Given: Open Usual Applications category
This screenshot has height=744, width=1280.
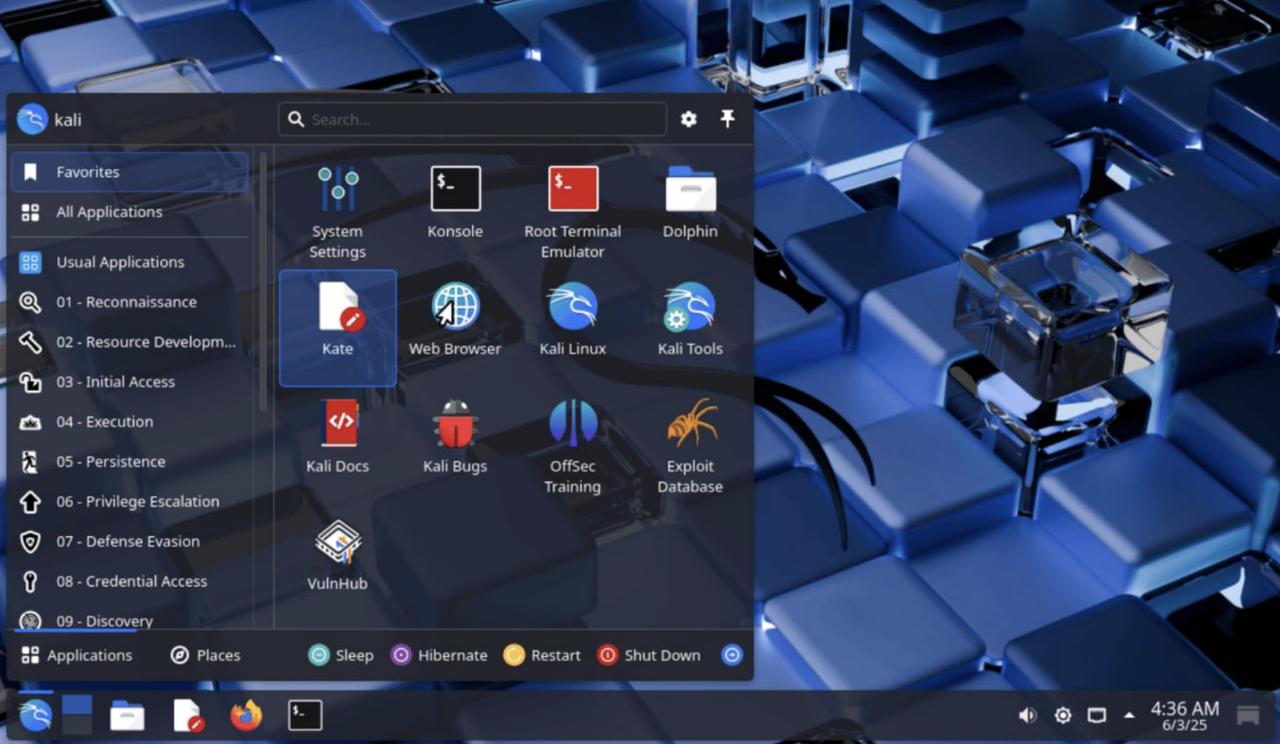Looking at the screenshot, I should (130, 262).
